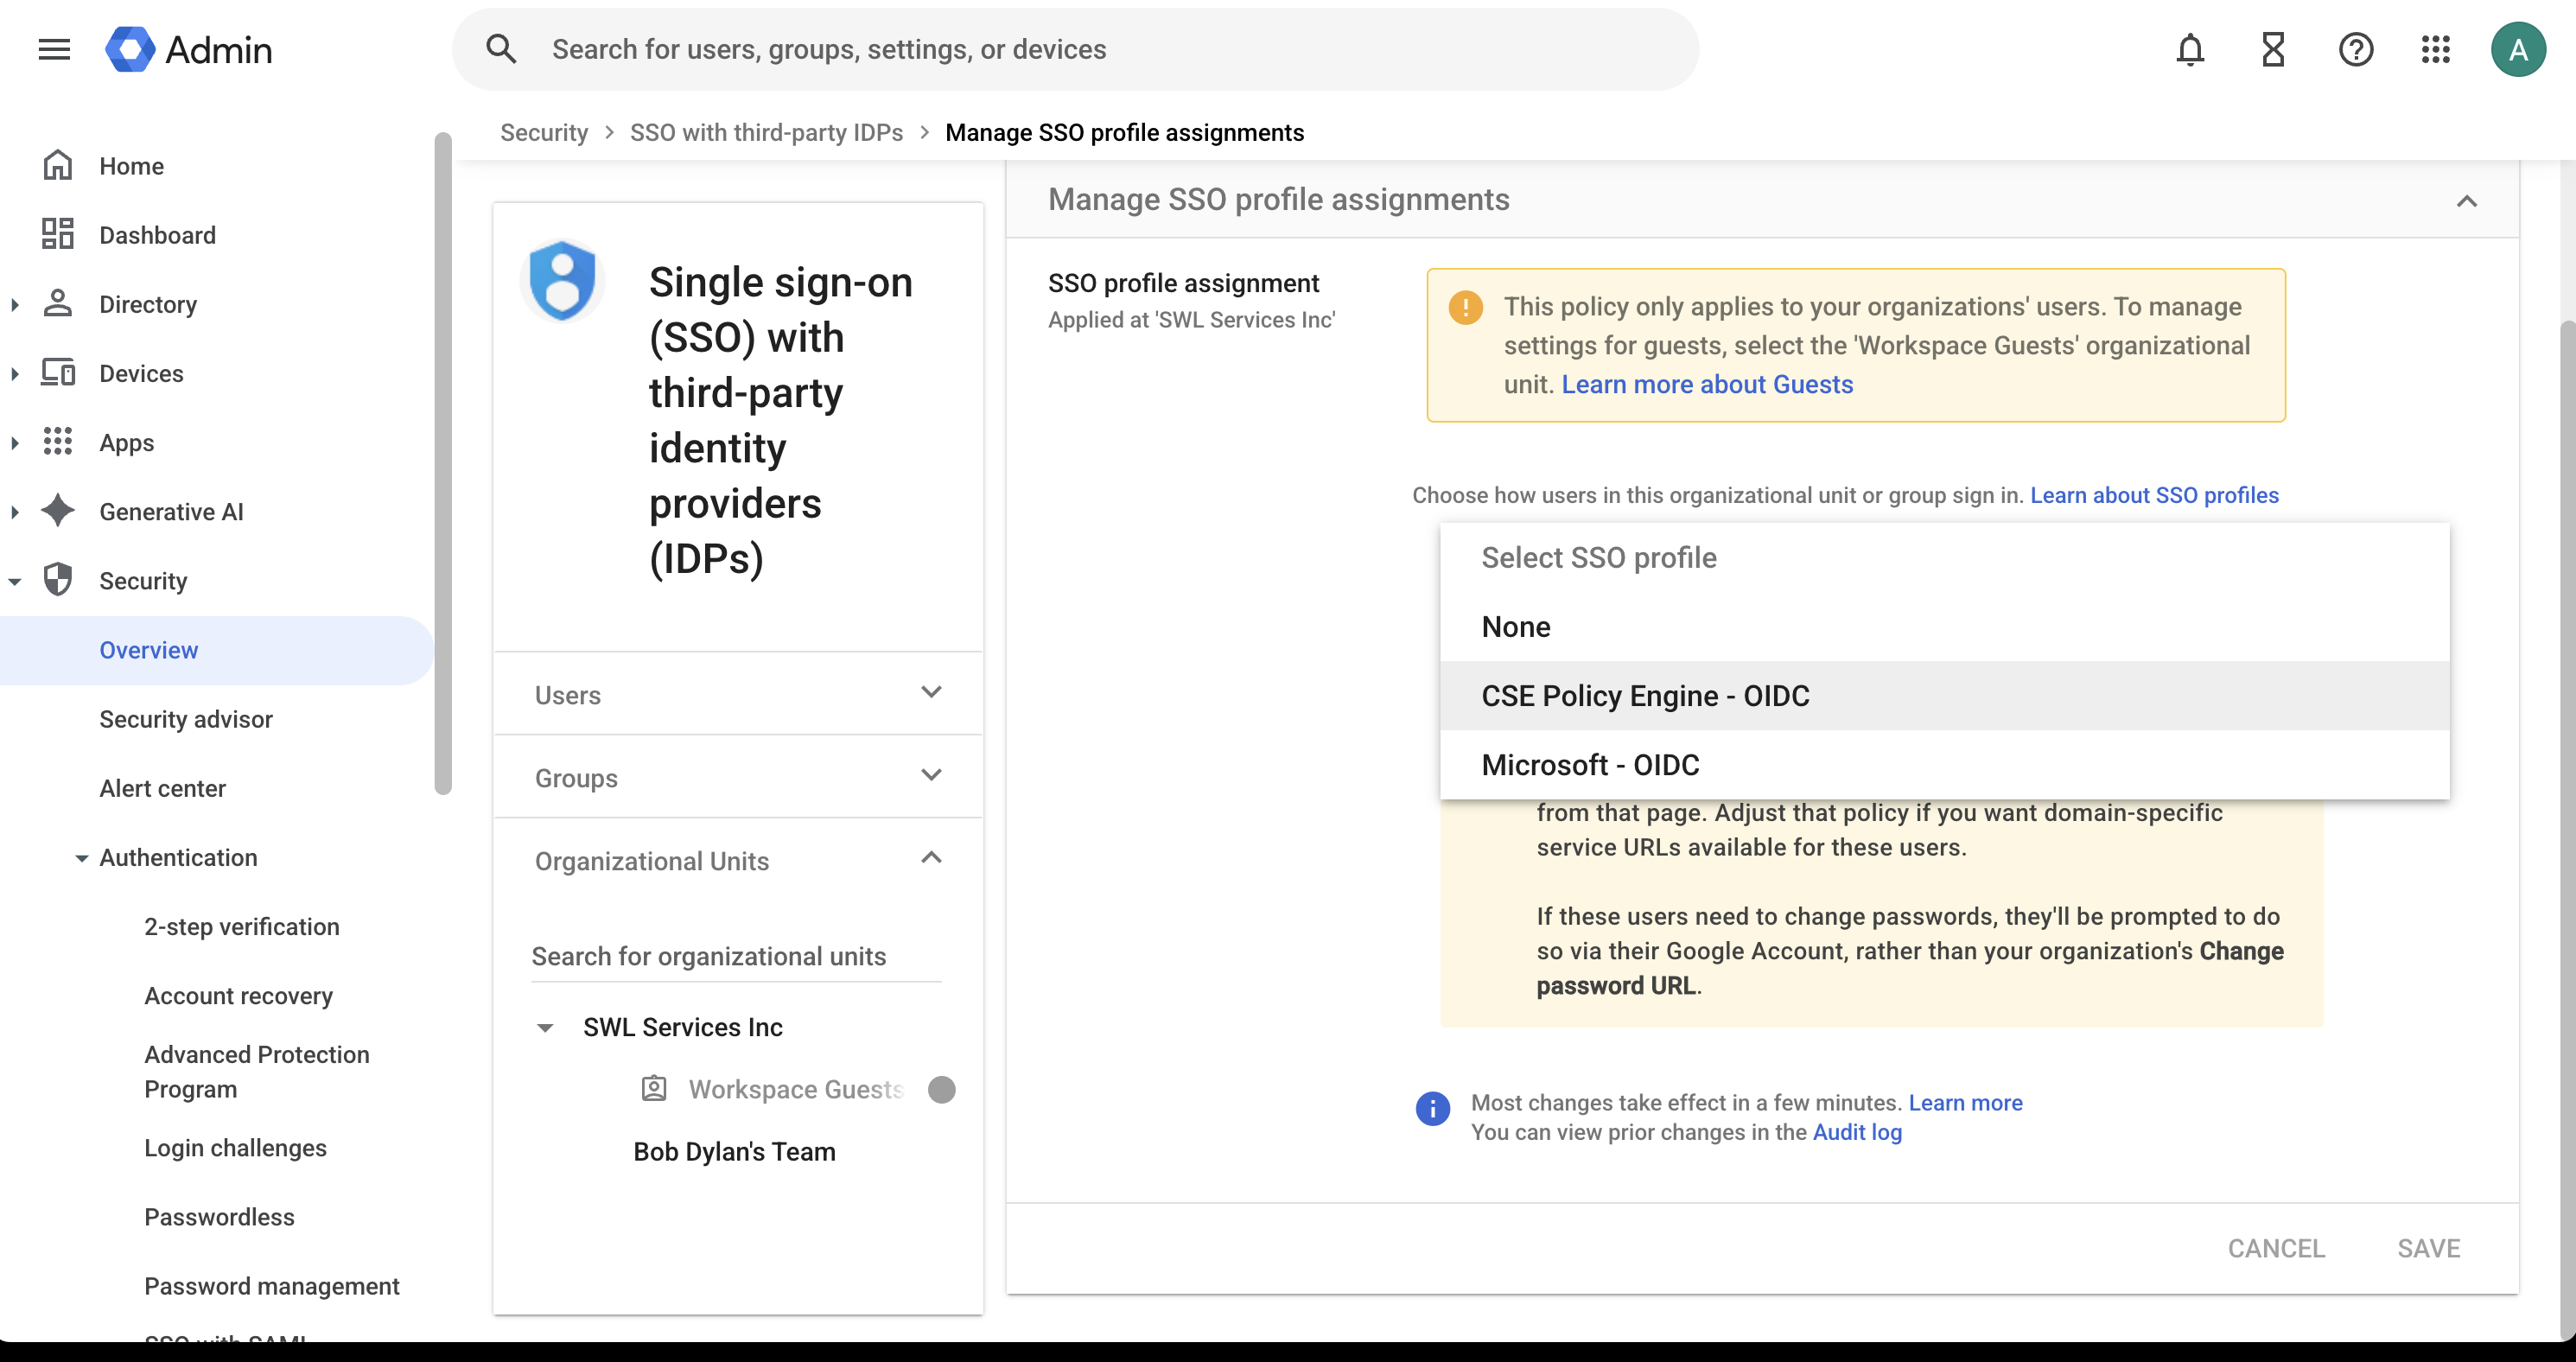Image resolution: width=2576 pixels, height=1362 pixels.
Task: Click the CANCEL button
Action: pyautogui.click(x=2276, y=1248)
